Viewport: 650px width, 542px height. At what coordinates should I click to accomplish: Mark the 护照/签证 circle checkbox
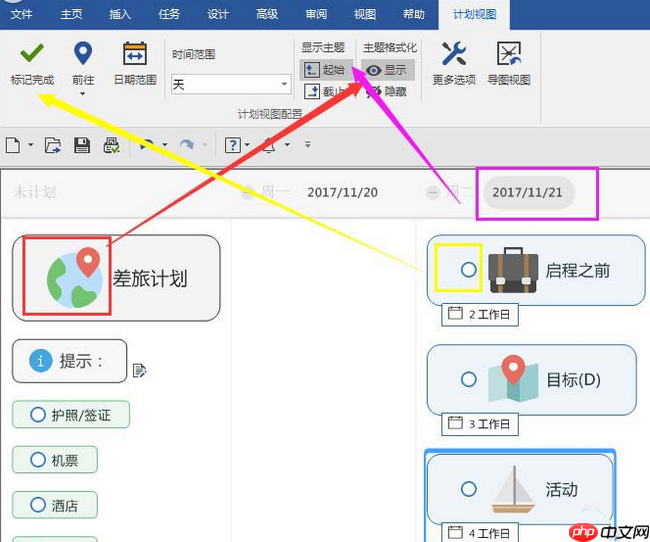[38, 414]
